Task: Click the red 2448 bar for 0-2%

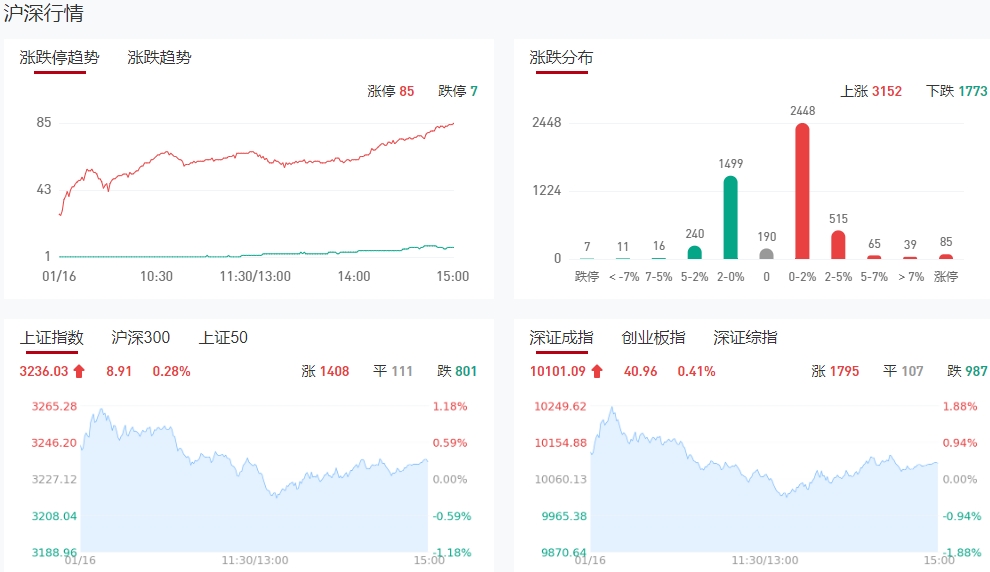Action: click(x=802, y=191)
